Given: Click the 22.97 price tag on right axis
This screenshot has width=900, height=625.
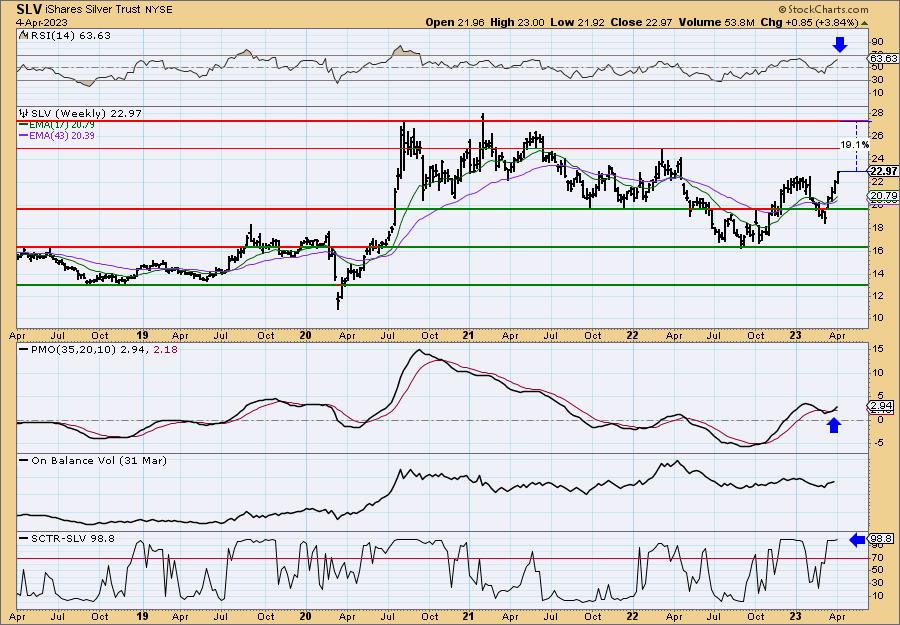Looking at the screenshot, I should (x=883, y=171).
